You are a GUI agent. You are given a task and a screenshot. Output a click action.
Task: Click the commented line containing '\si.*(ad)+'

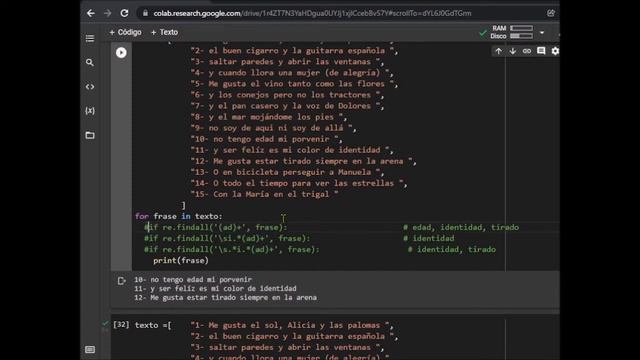(x=227, y=238)
